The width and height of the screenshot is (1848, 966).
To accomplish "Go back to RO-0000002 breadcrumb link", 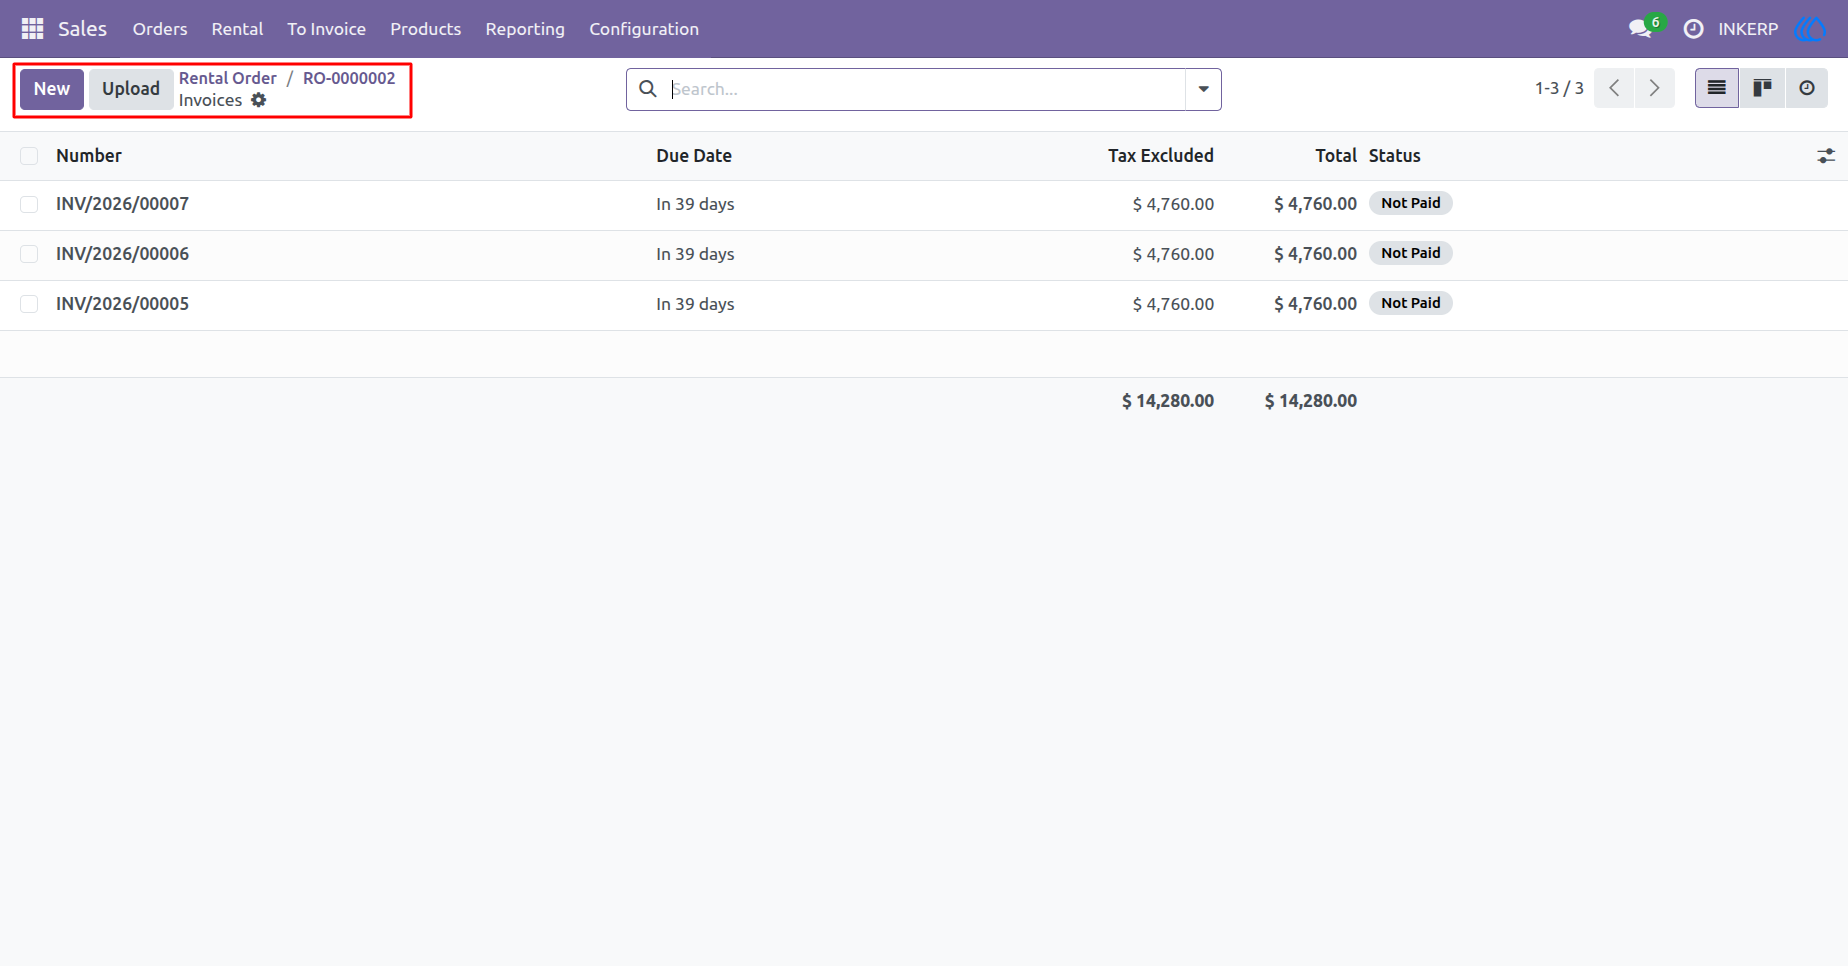I will pos(349,78).
